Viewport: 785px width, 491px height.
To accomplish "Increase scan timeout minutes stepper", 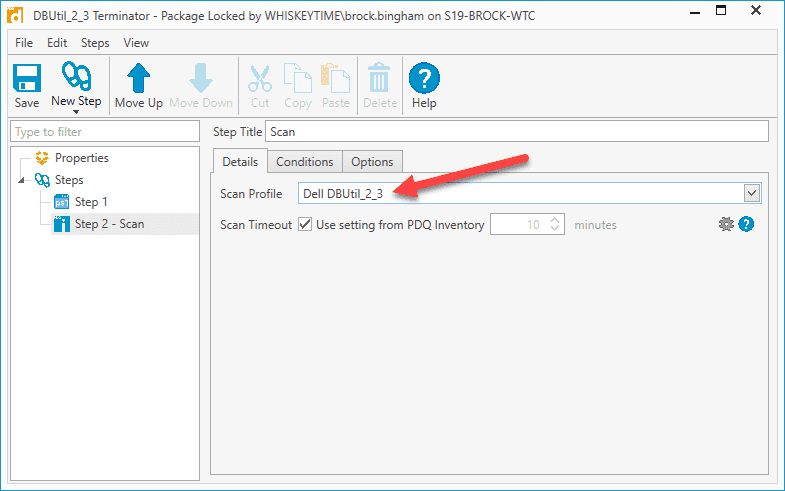I will (x=555, y=220).
